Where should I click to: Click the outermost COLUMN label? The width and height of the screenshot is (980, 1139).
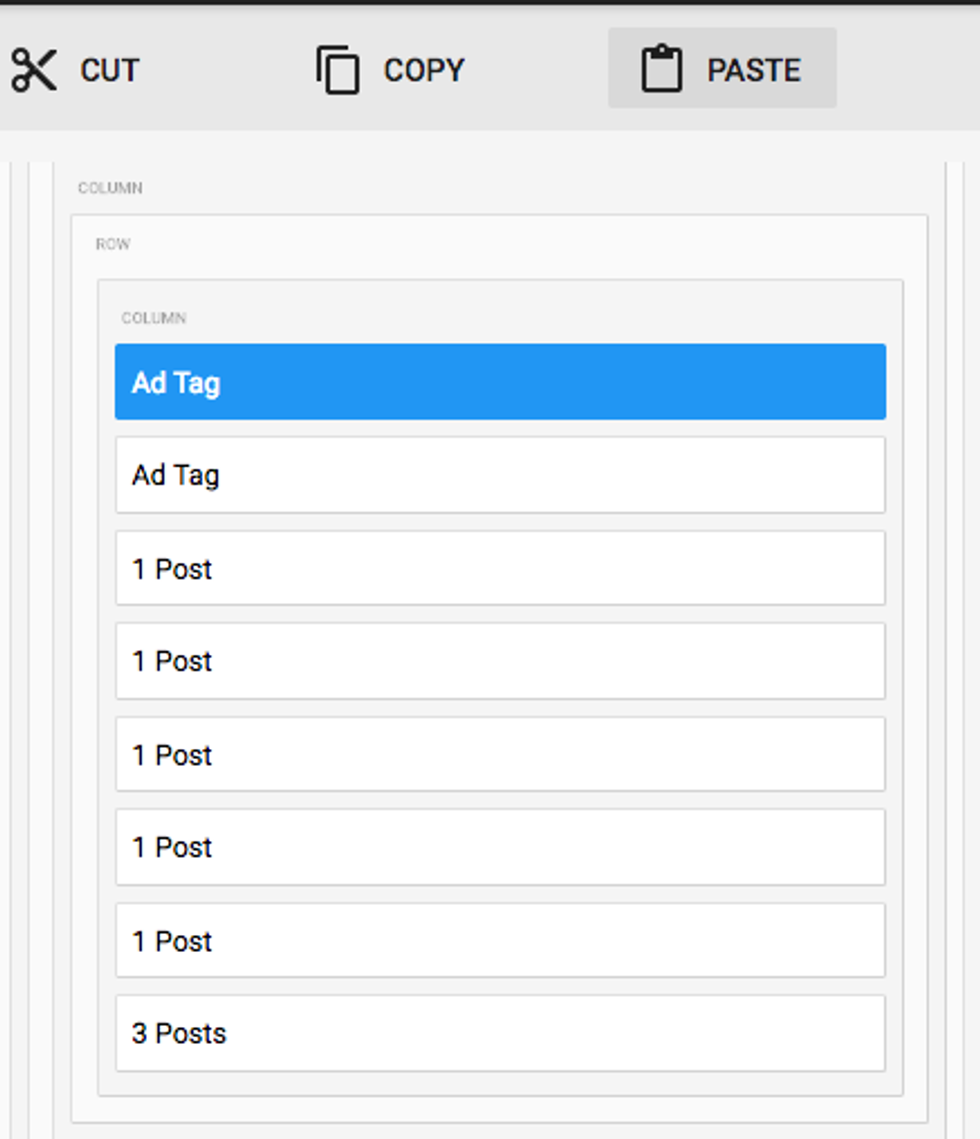click(x=110, y=188)
